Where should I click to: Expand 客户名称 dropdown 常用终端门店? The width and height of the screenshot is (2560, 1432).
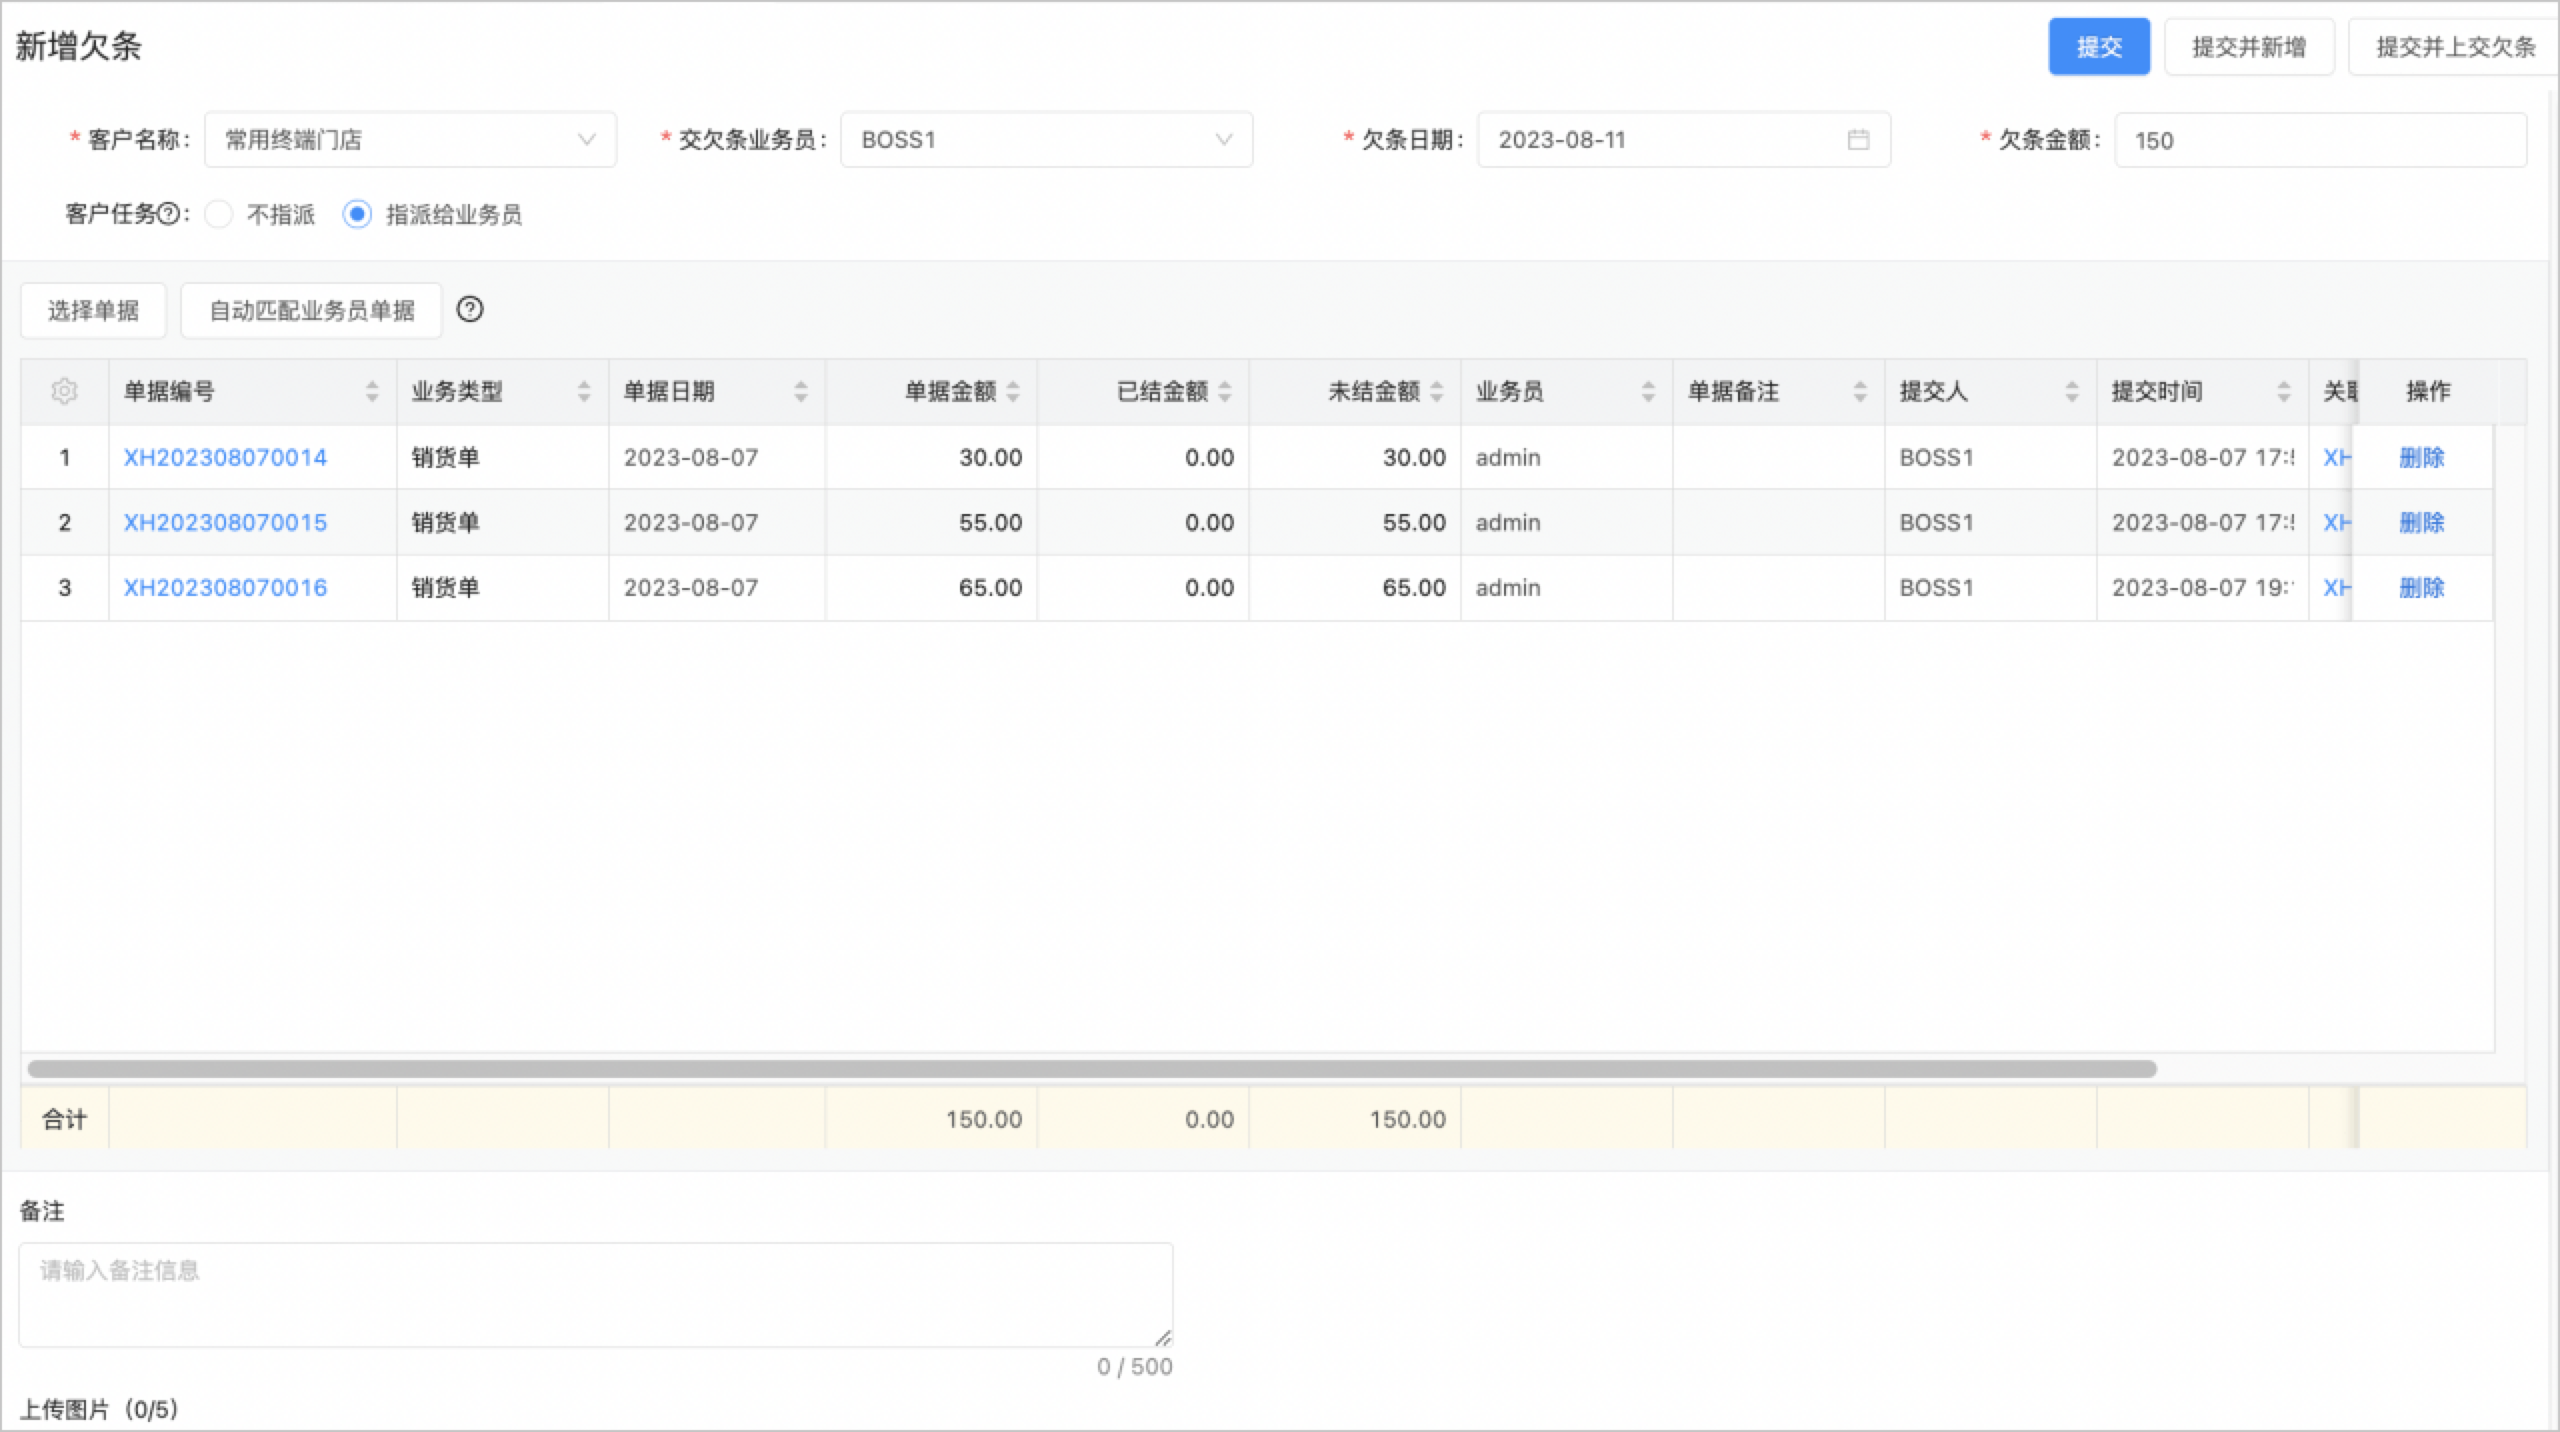pyautogui.click(x=410, y=140)
